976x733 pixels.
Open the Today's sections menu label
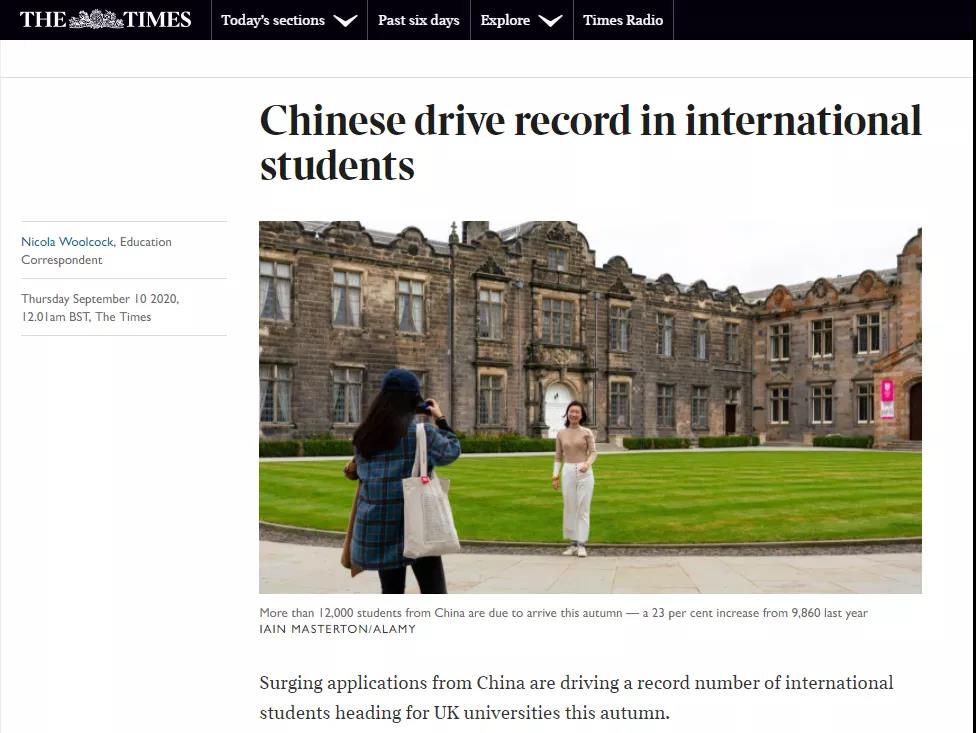272,20
